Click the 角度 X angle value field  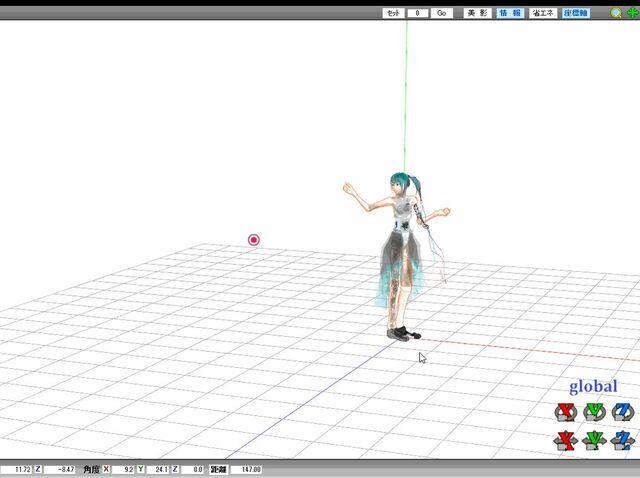(x=123, y=469)
